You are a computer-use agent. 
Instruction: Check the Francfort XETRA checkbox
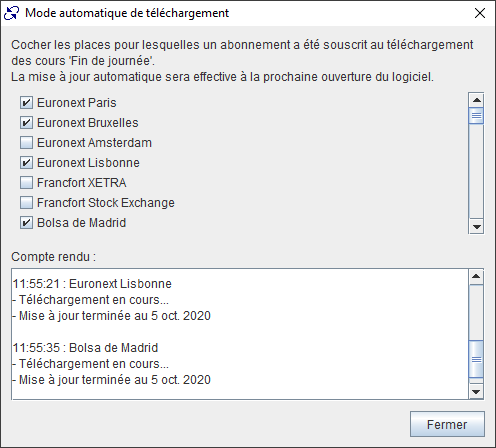[26, 183]
